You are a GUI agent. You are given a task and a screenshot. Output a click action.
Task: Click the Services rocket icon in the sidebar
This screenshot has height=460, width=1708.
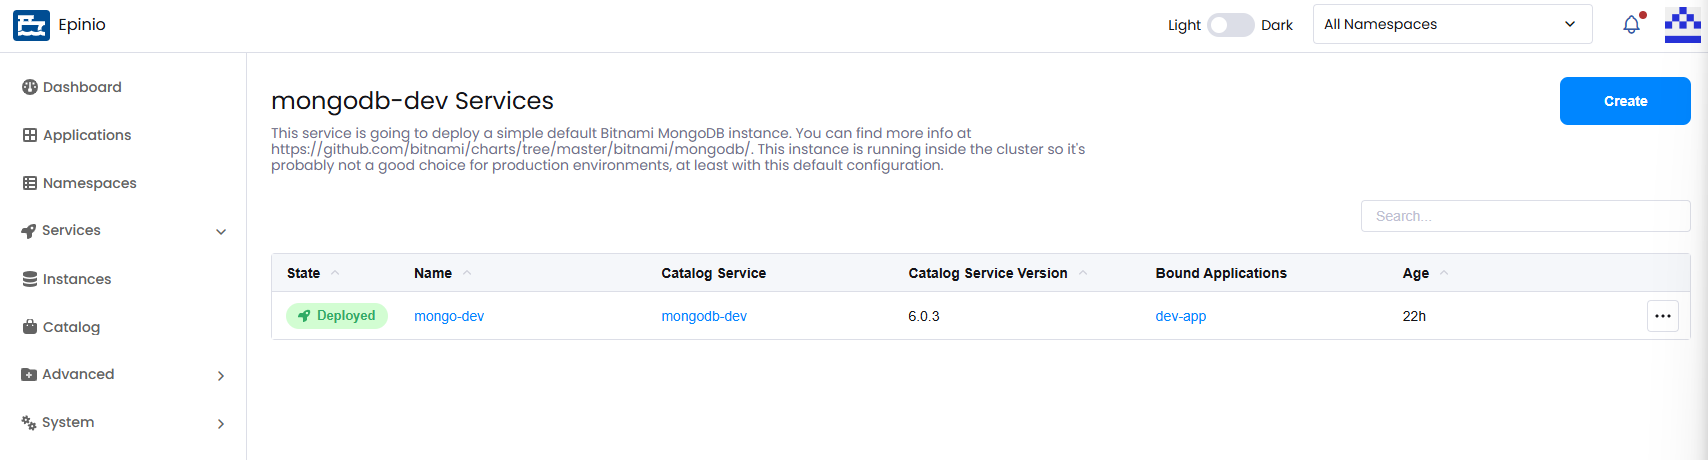coord(29,231)
